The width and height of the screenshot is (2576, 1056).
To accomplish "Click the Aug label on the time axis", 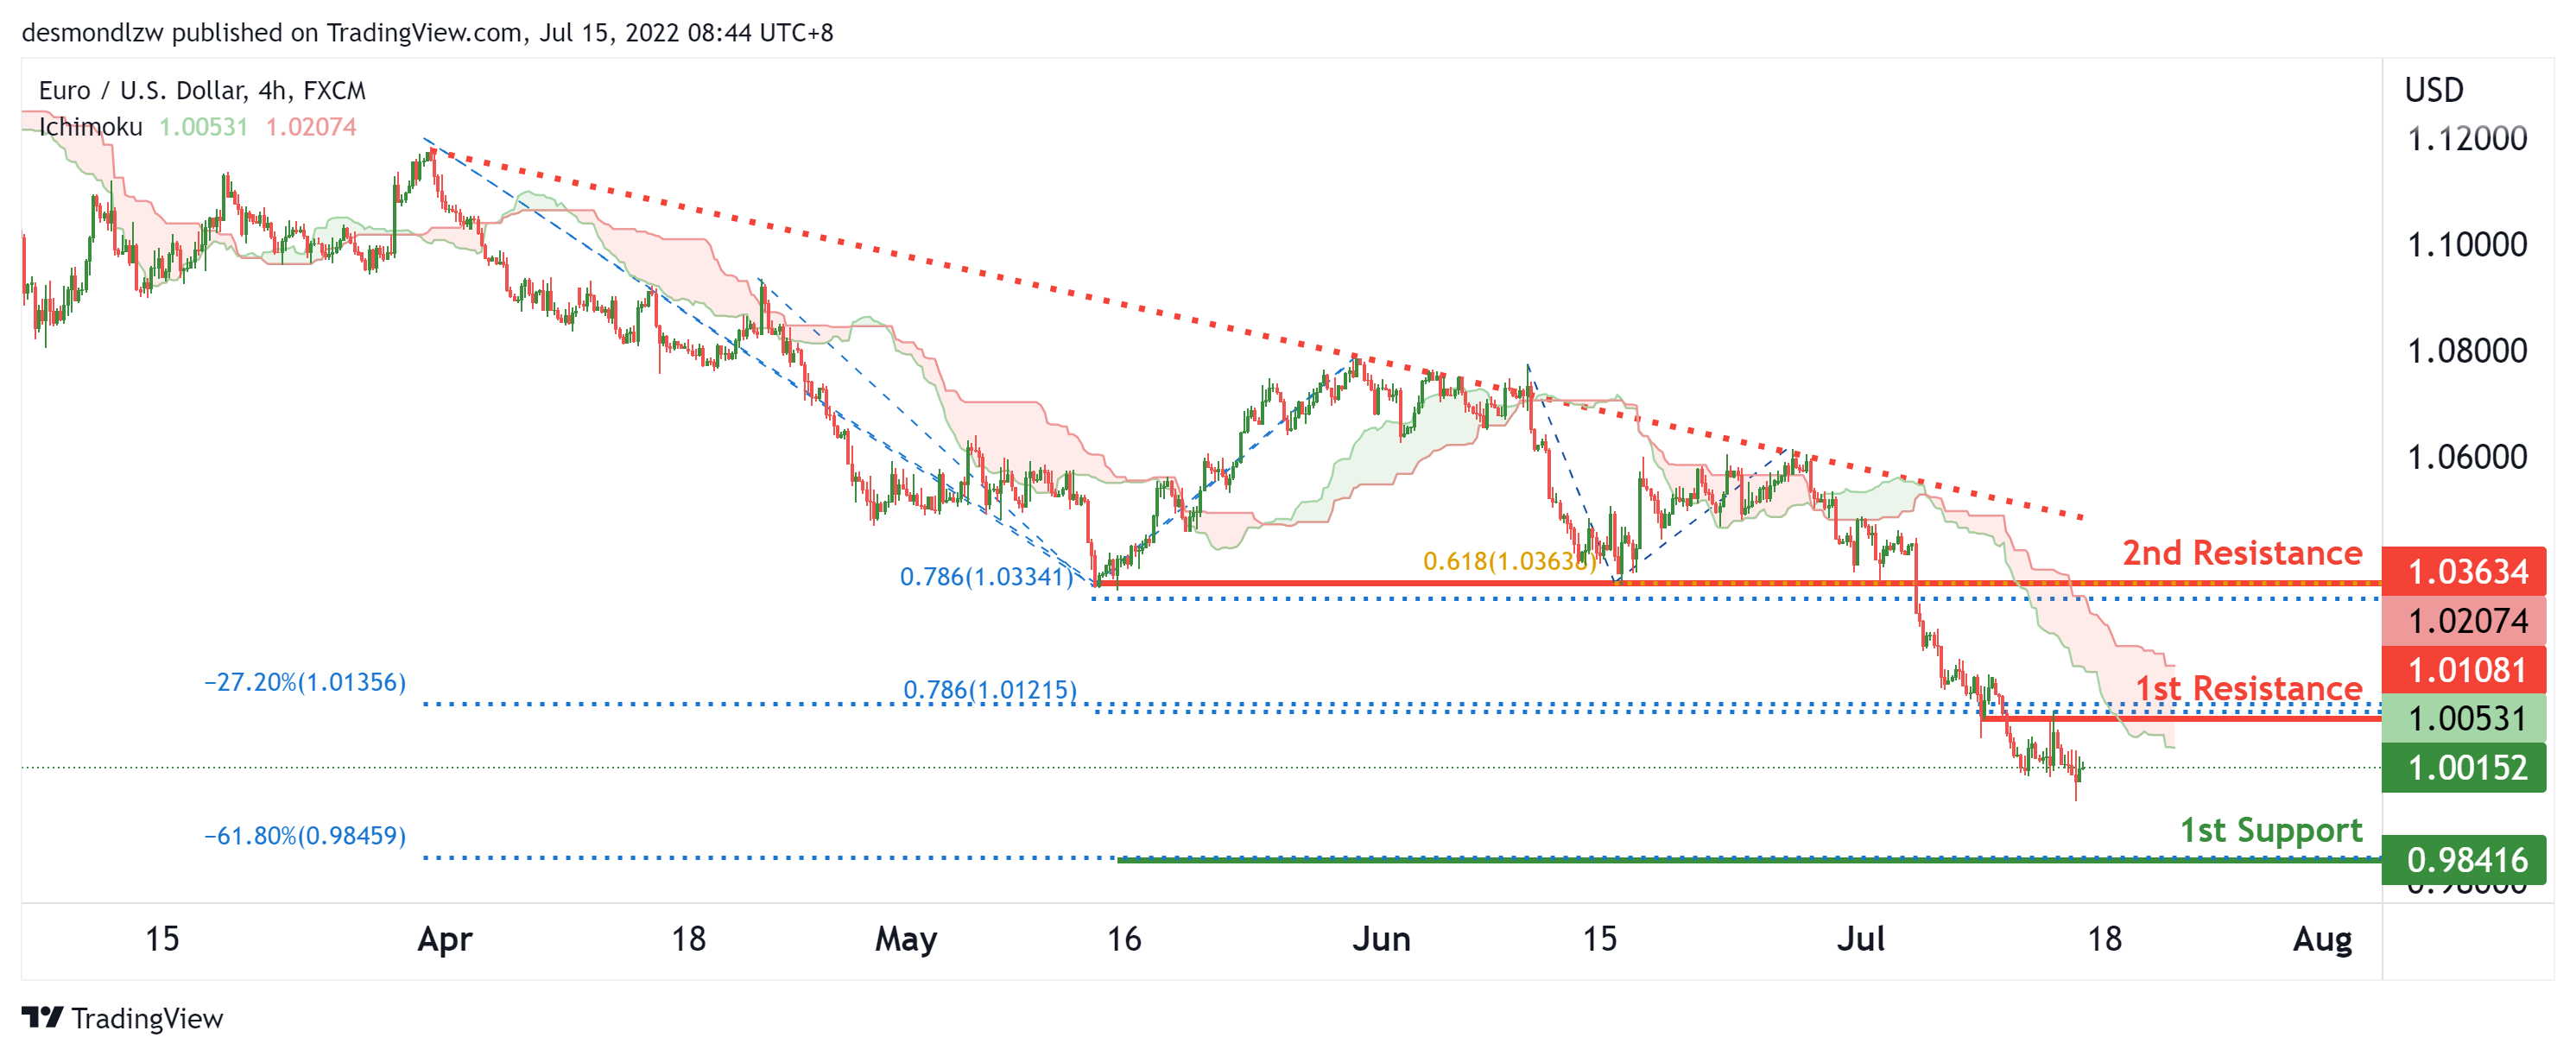I will point(2322,939).
